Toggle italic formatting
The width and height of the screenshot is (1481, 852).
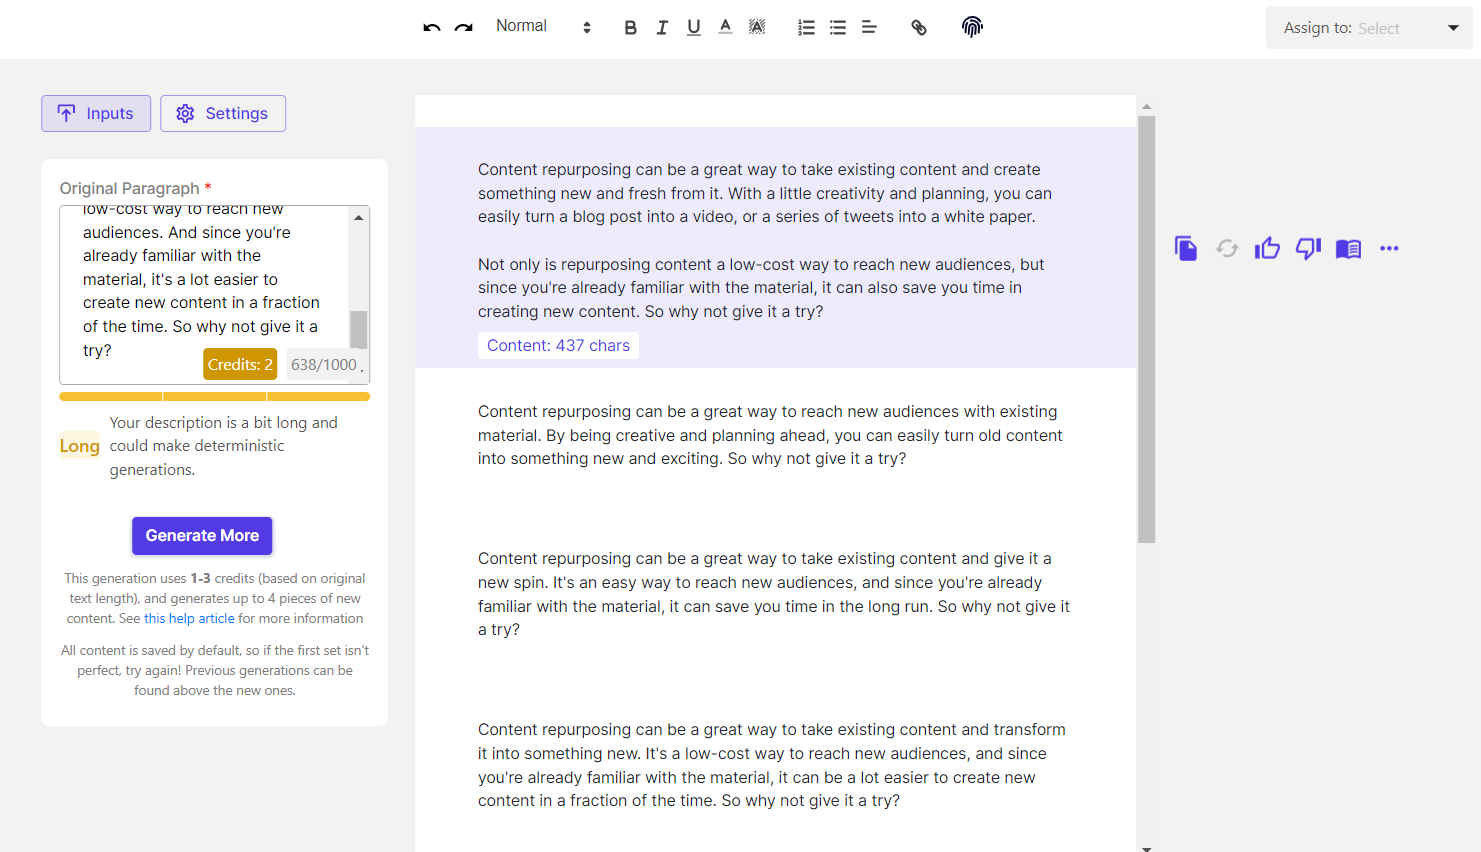pyautogui.click(x=662, y=28)
